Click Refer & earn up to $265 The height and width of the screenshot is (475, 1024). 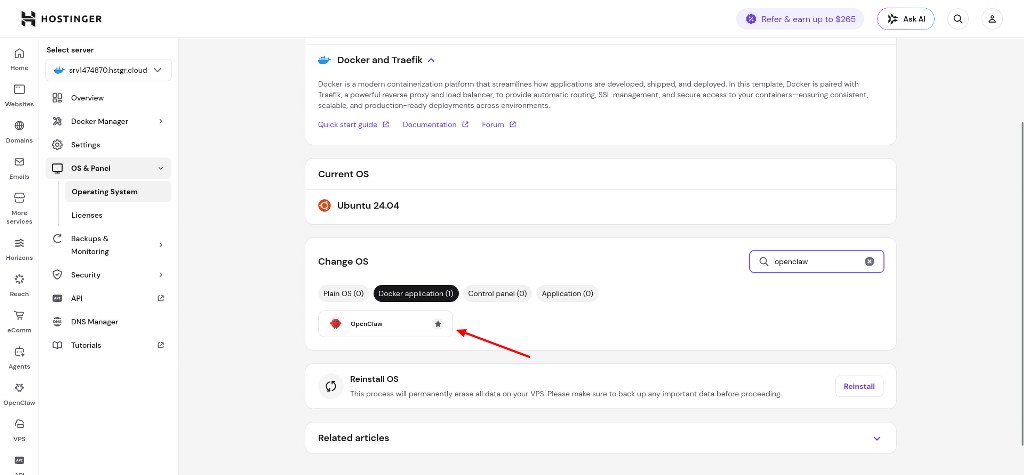pyautogui.click(x=800, y=19)
